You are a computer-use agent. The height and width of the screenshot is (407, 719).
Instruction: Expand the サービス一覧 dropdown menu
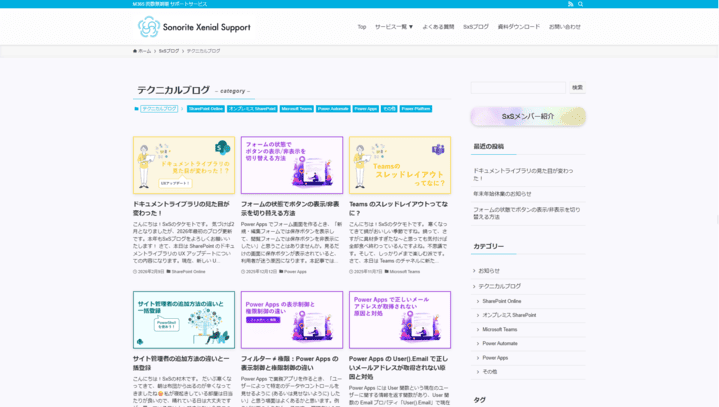point(394,27)
